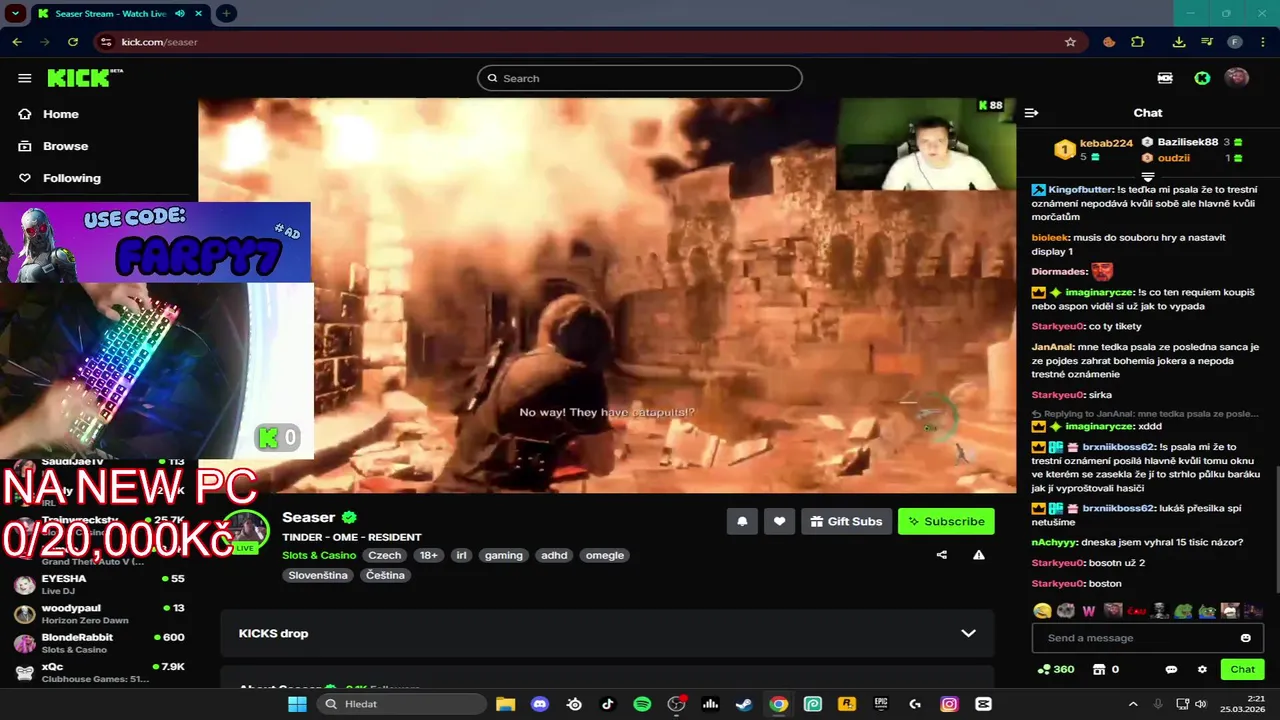Click the address bar URL
Image resolution: width=1280 pixels, height=720 pixels.
[x=160, y=42]
